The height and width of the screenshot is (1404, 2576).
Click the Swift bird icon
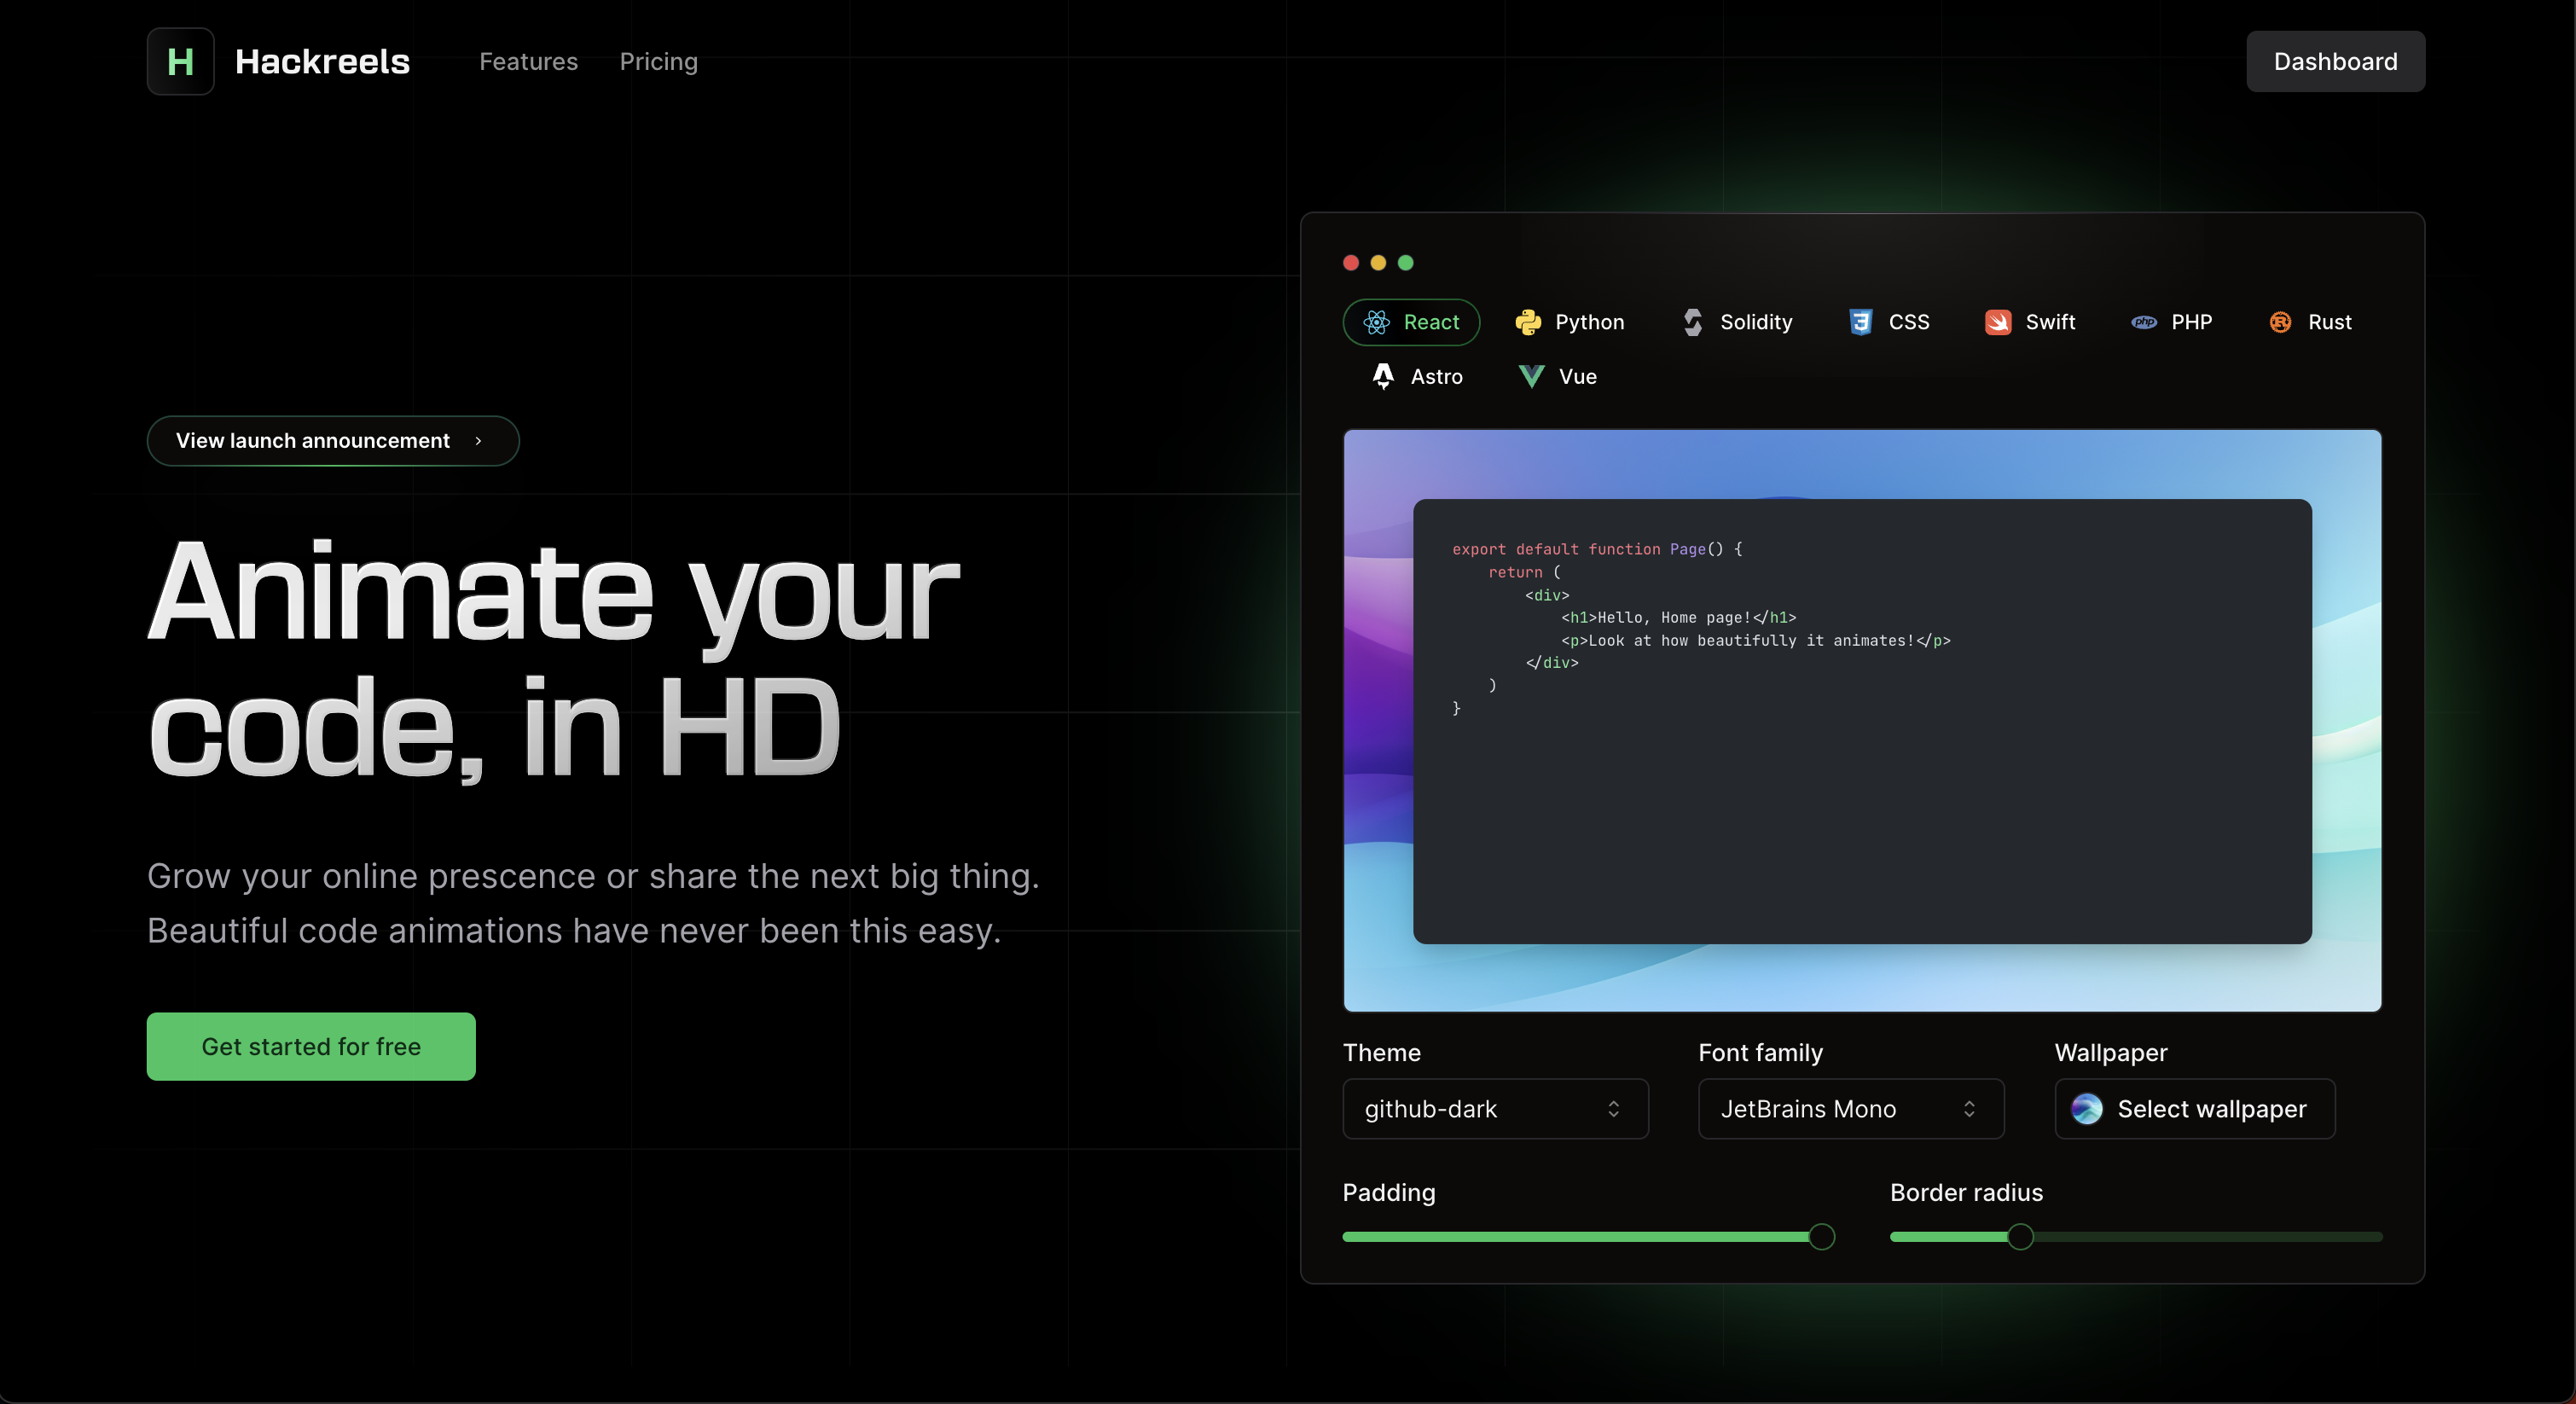[1997, 322]
